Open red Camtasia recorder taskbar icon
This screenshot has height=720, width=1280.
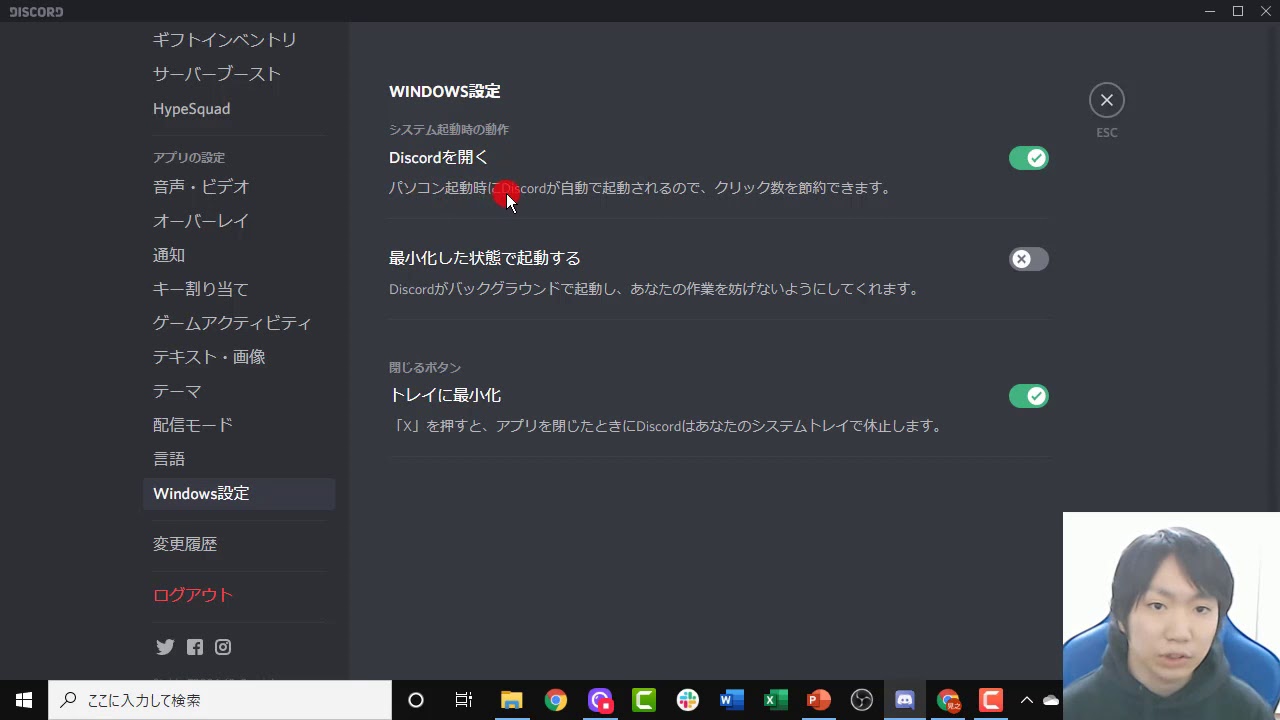pos(991,700)
